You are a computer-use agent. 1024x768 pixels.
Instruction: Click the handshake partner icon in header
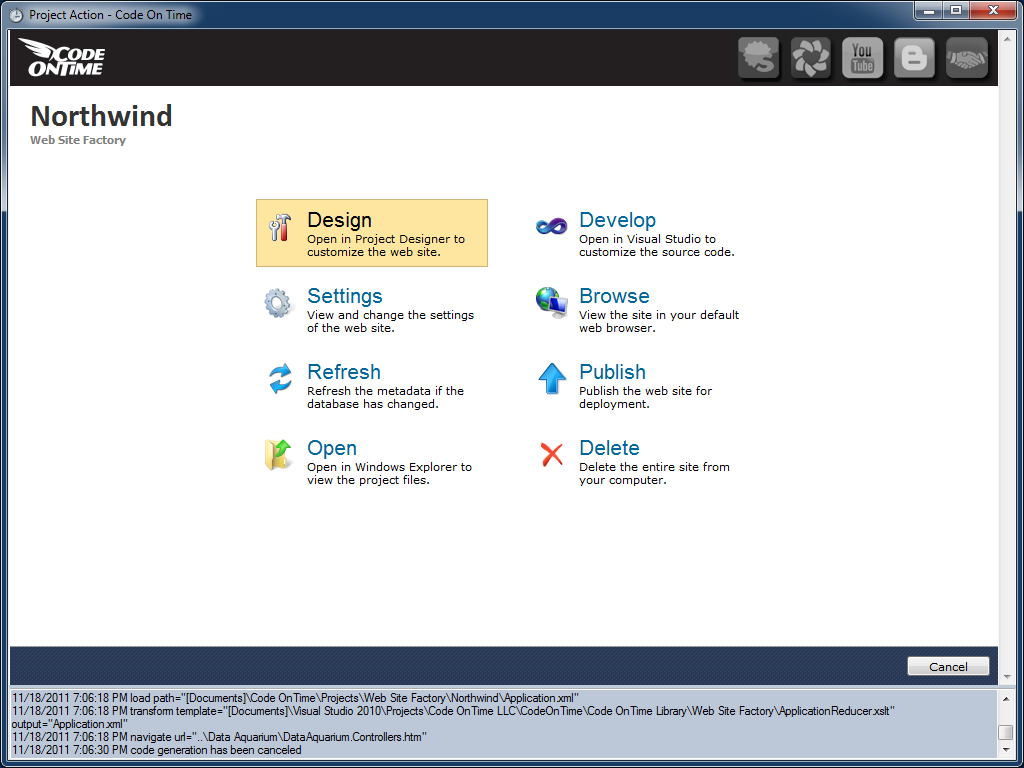(967, 57)
